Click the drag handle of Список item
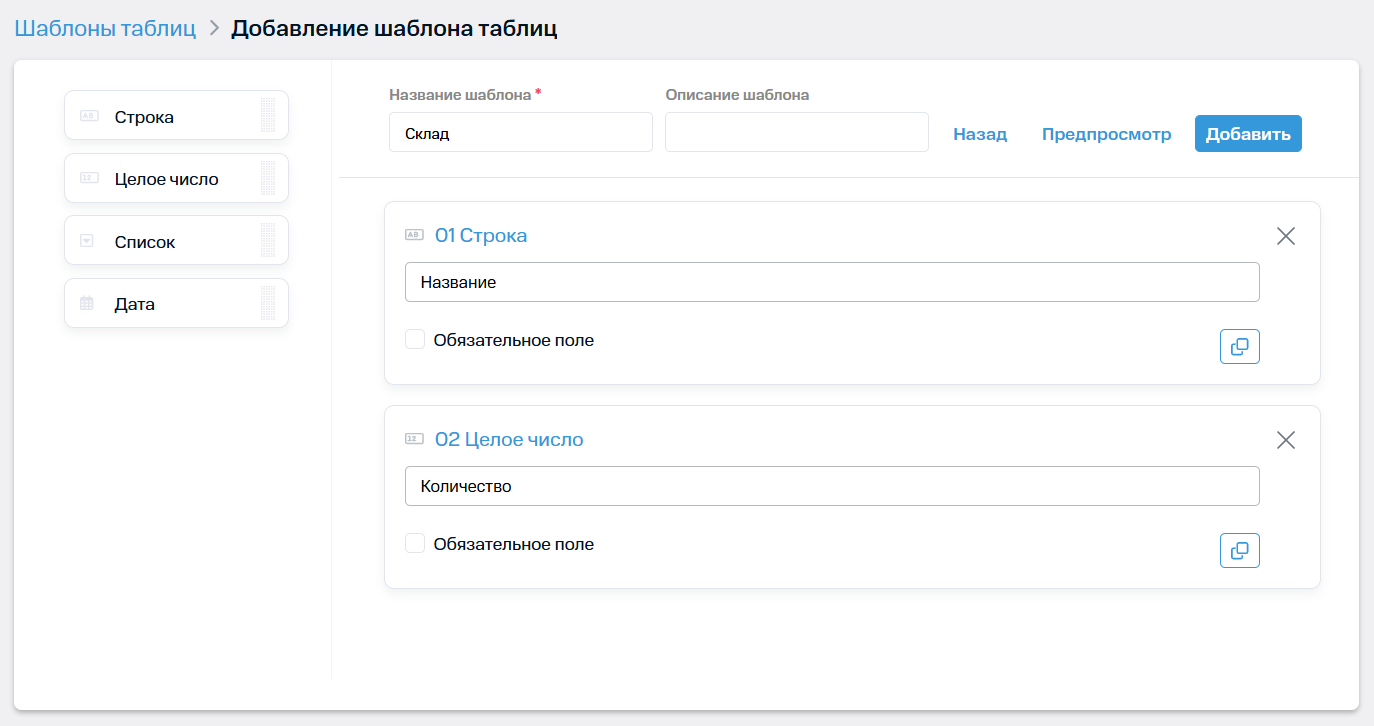1374x726 pixels. pyautogui.click(x=268, y=240)
